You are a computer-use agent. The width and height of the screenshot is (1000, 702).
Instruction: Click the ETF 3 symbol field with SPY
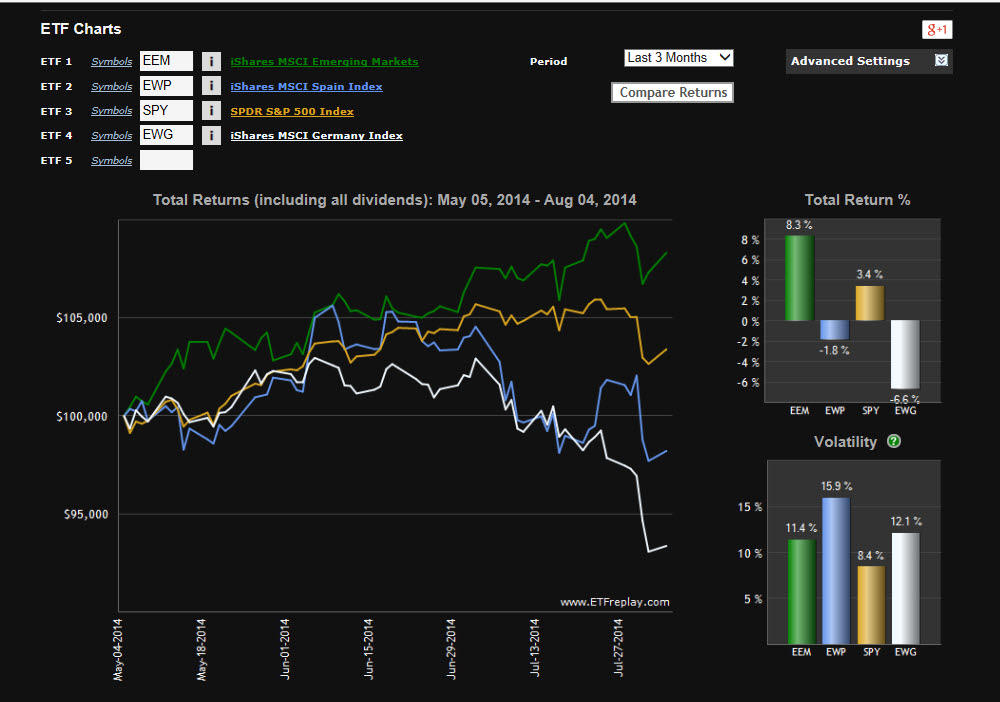[x=166, y=111]
